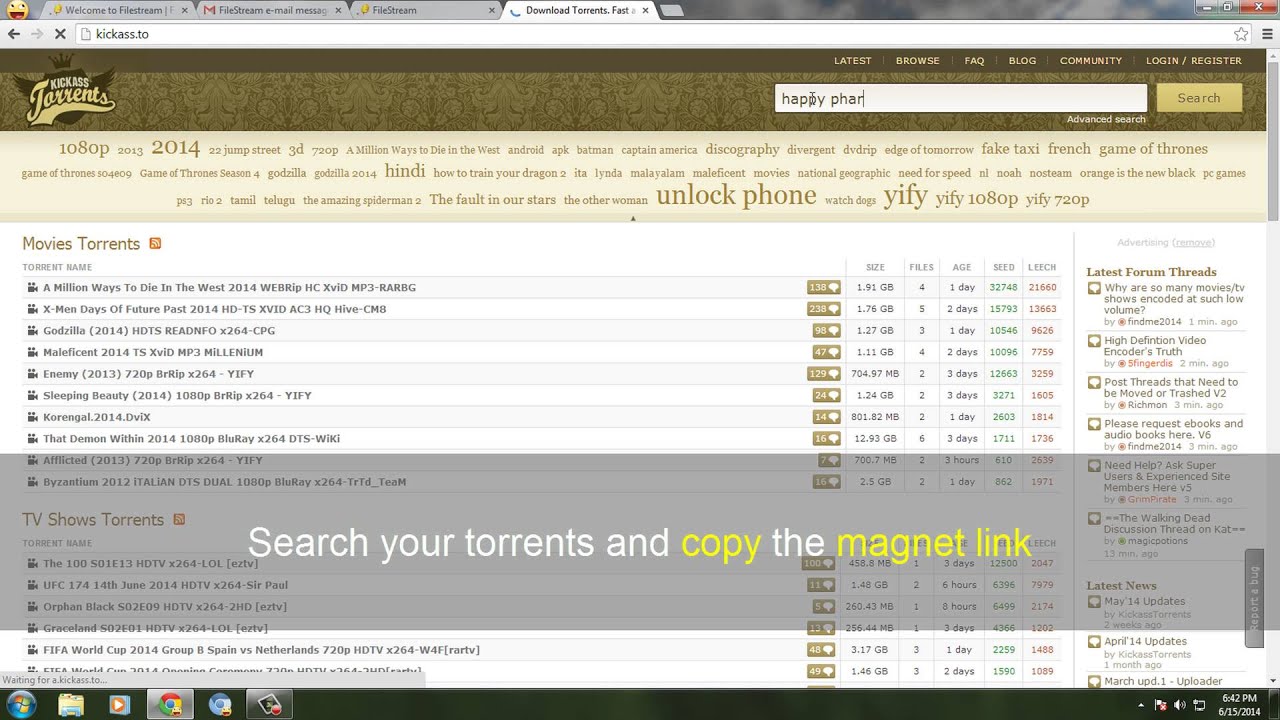
Task: Open the Windows Start button
Action: click(x=21, y=704)
